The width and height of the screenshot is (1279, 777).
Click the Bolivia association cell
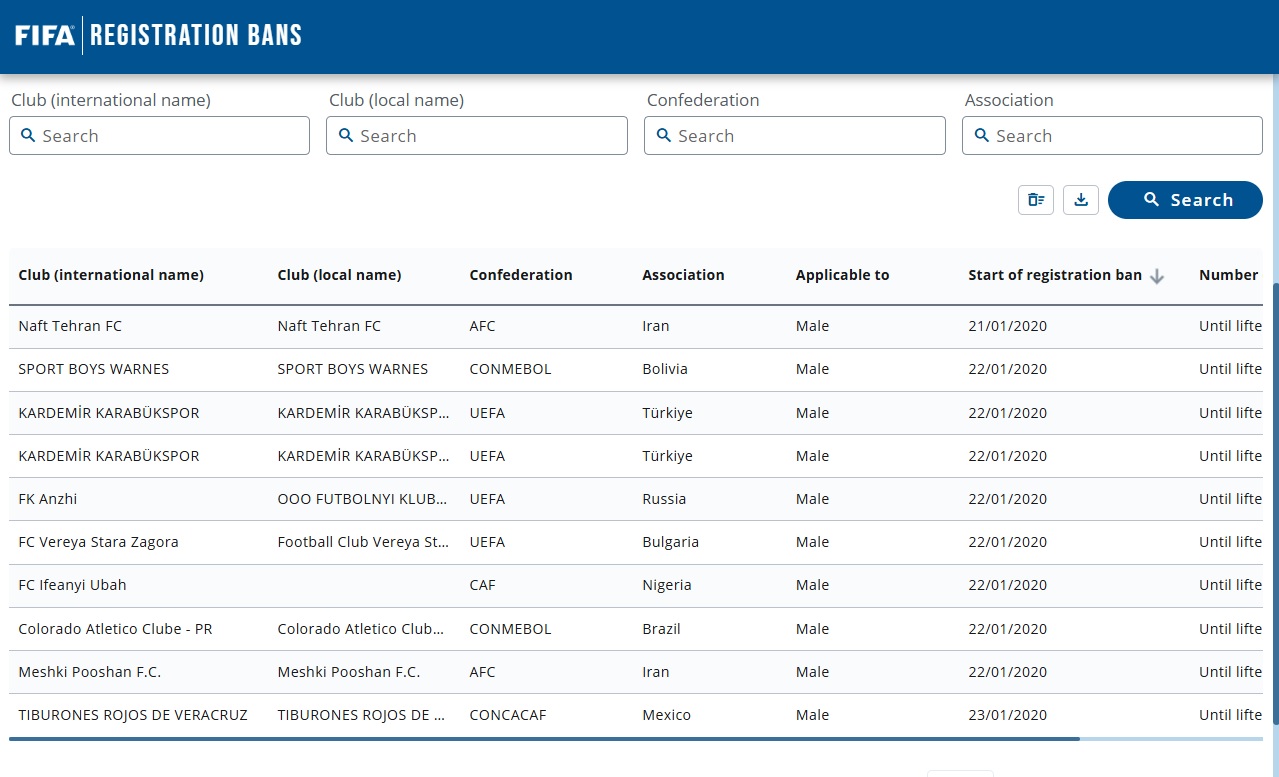(x=665, y=369)
